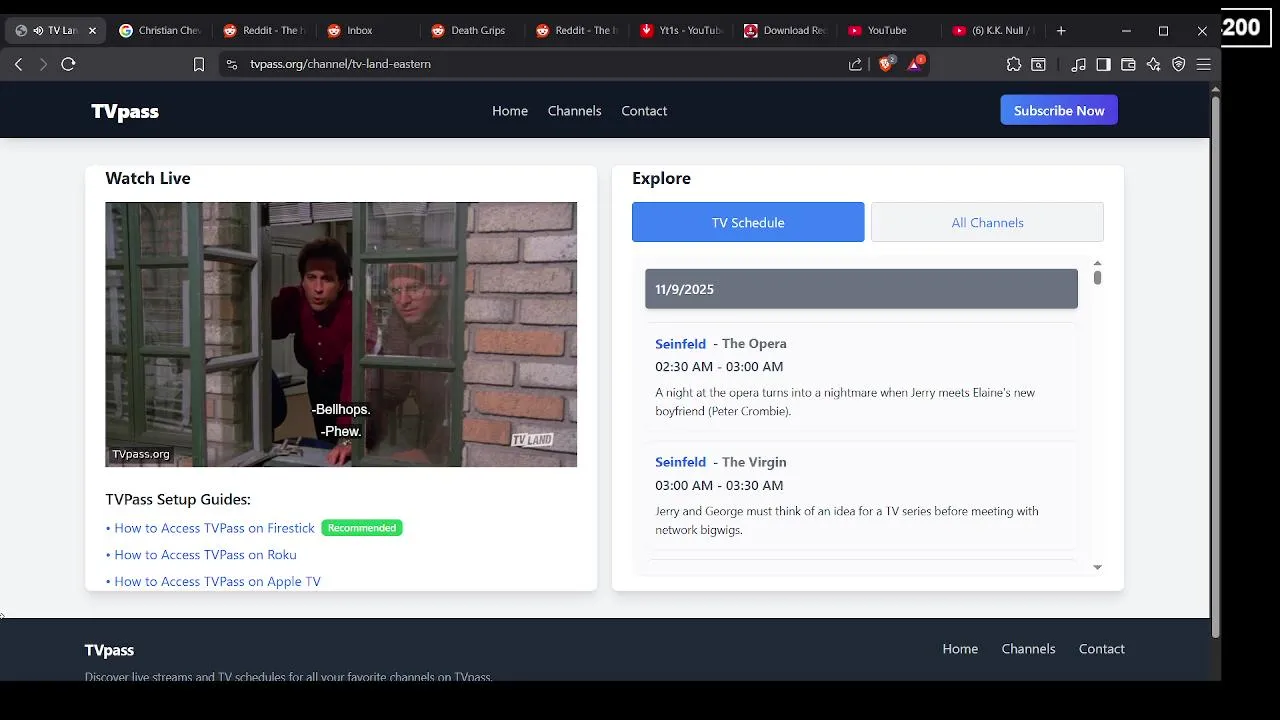Open How to Access TVPass on Firestick
This screenshot has width=1280, height=720.
pos(214,528)
